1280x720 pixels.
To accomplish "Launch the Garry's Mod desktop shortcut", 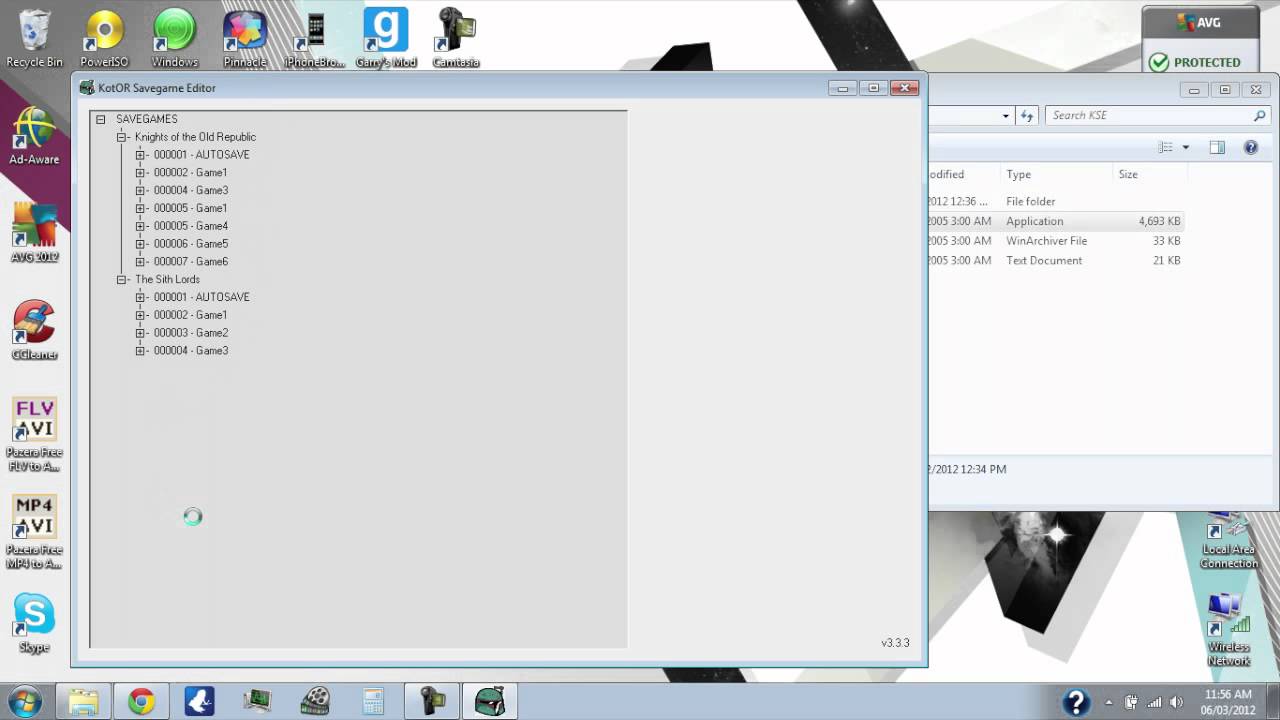I will (386, 40).
